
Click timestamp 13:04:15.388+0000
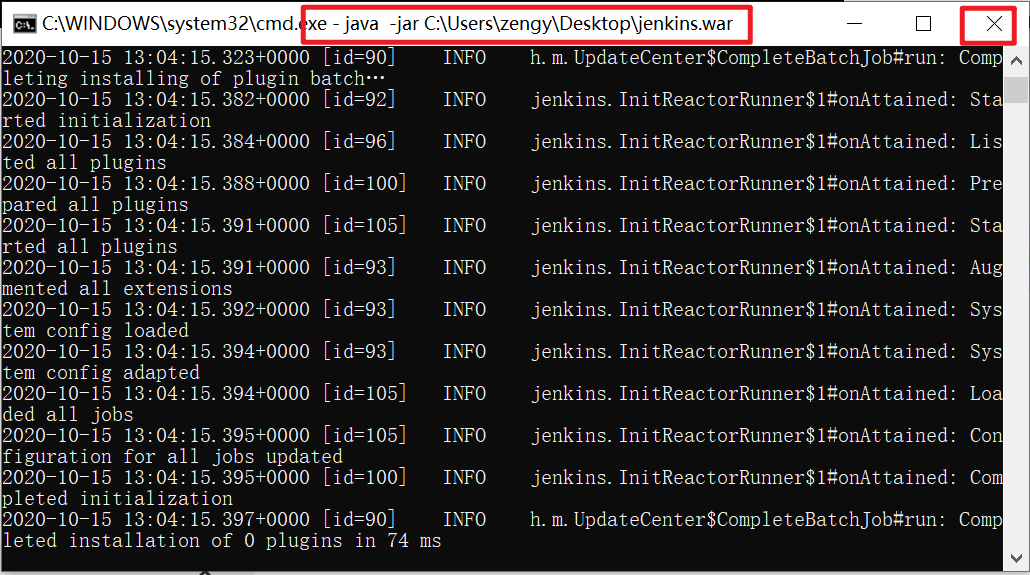(x=217, y=184)
